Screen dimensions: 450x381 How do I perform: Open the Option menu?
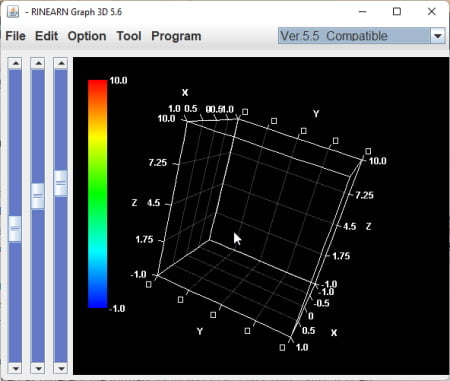[87, 36]
